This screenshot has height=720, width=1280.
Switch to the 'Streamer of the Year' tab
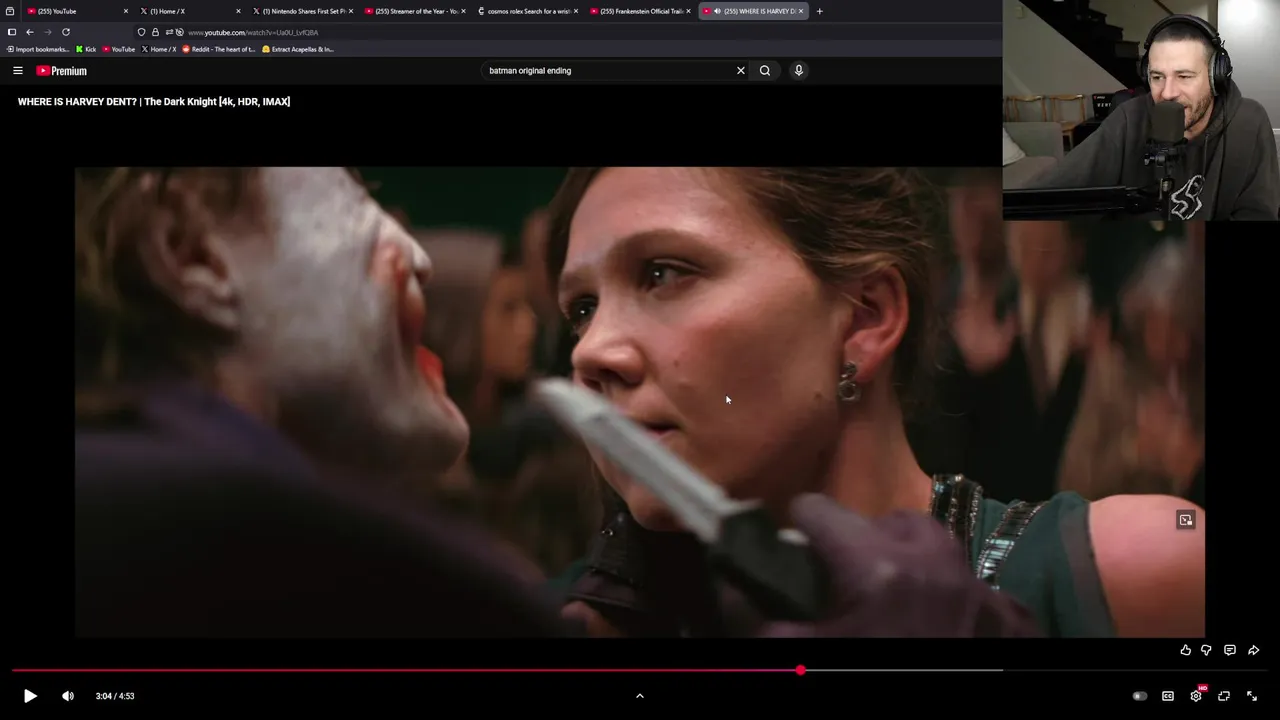coord(412,11)
